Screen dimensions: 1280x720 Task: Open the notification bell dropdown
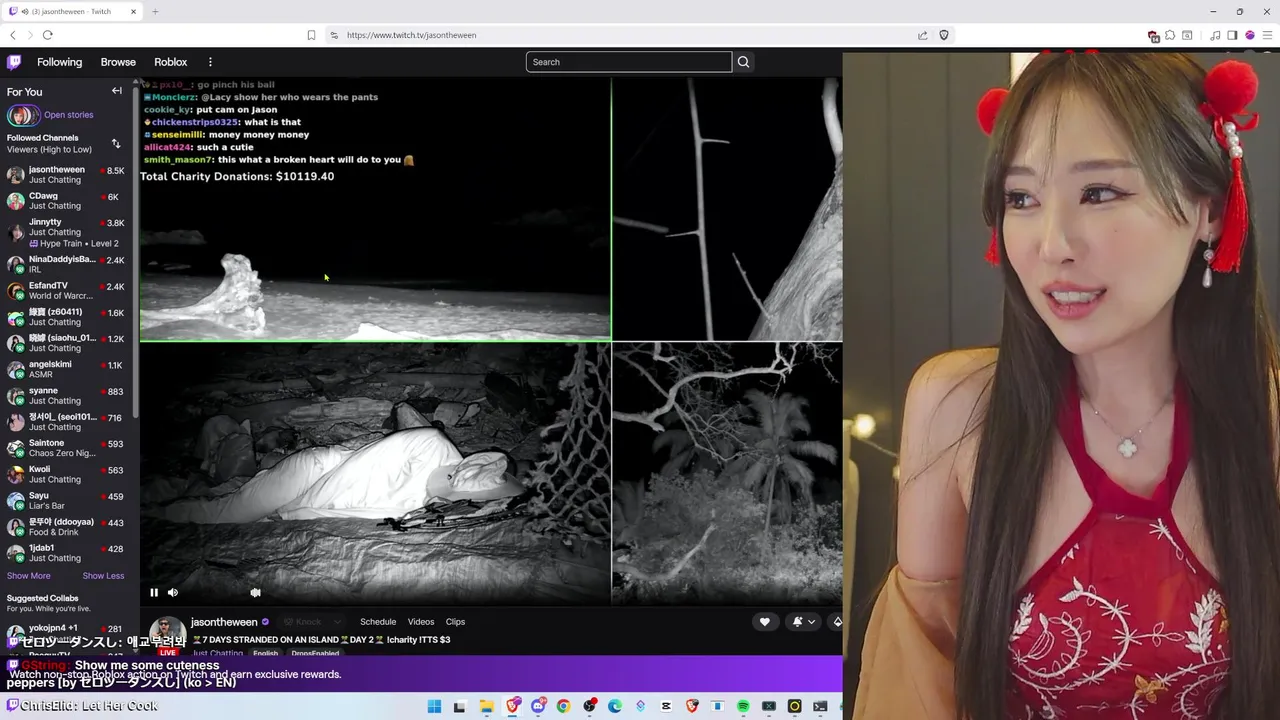pos(804,622)
